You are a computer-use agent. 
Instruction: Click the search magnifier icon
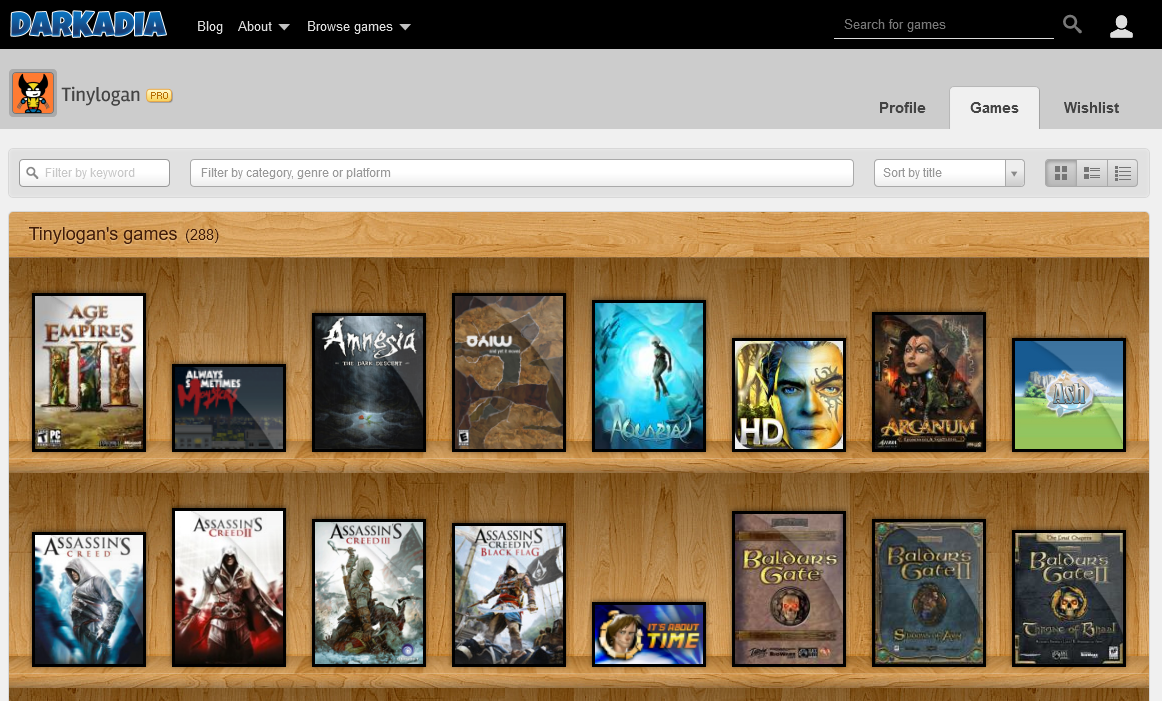pyautogui.click(x=1072, y=25)
